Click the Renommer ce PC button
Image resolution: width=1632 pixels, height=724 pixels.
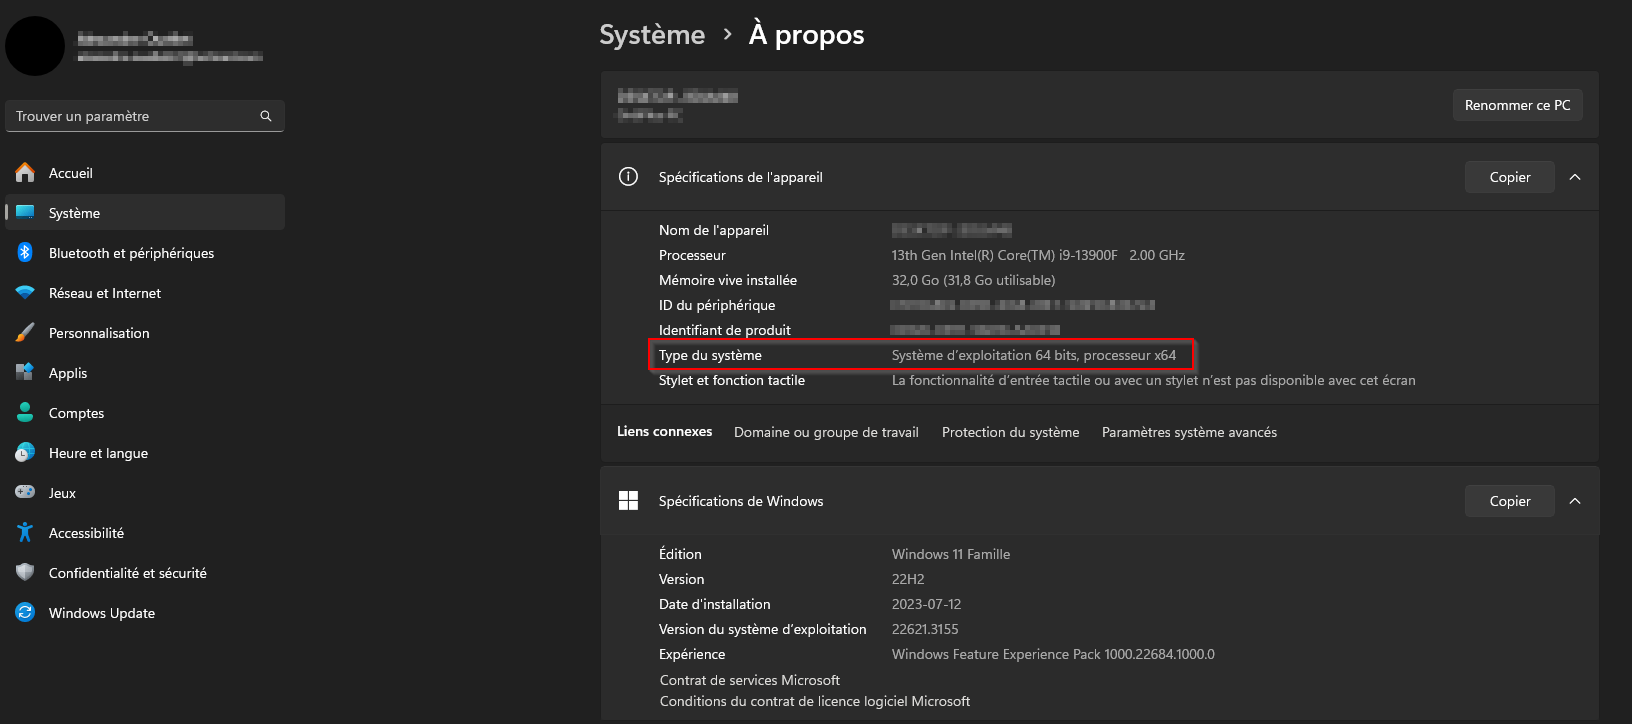1517,105
